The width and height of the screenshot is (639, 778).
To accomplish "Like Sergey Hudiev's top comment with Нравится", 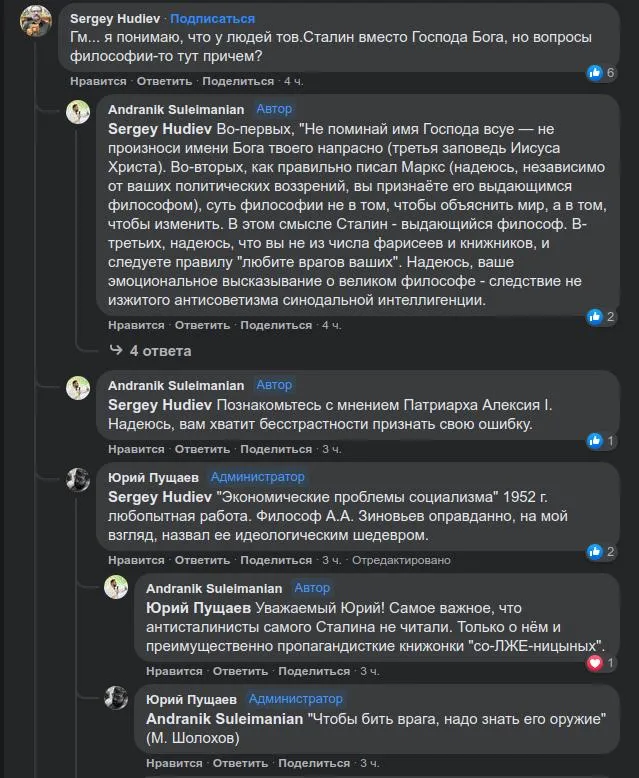I will (x=97, y=81).
